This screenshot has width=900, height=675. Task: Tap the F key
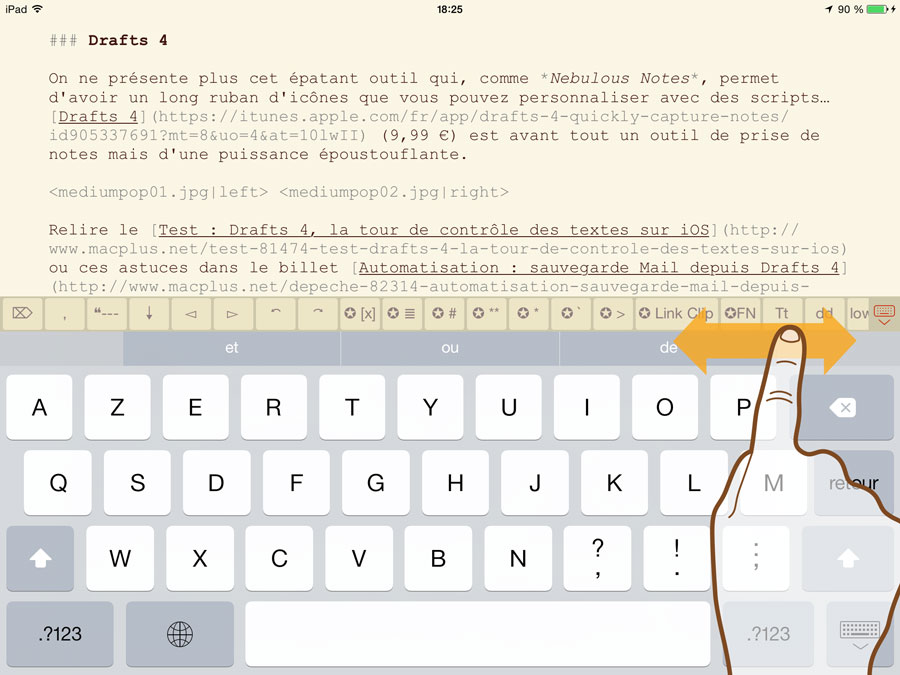296,483
